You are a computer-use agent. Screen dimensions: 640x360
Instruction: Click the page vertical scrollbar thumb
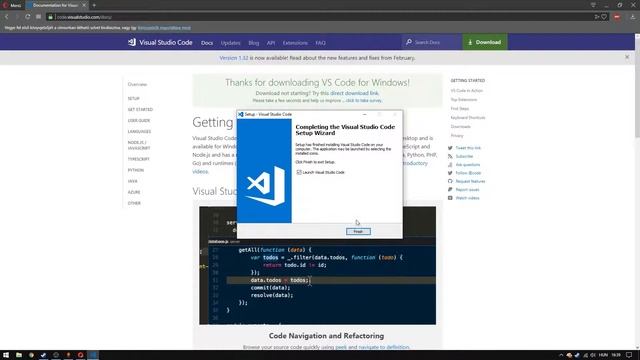tap(637, 88)
